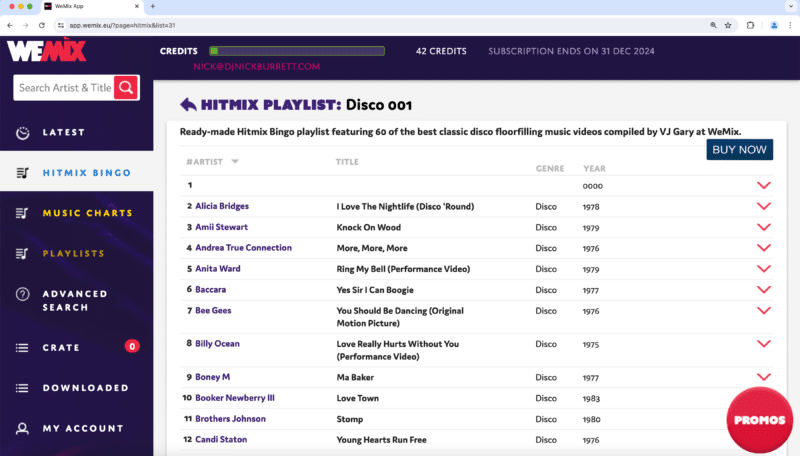Open artist link Baccara
This screenshot has height=456, width=800.
[x=210, y=290]
